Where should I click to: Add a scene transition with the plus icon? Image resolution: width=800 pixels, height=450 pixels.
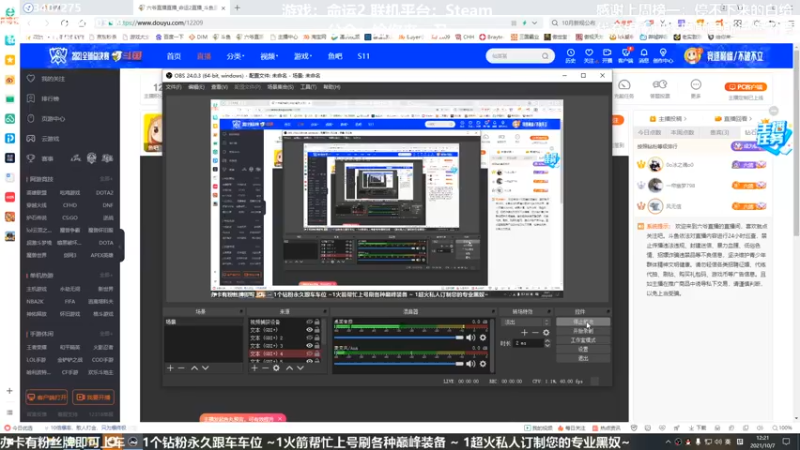524,333
